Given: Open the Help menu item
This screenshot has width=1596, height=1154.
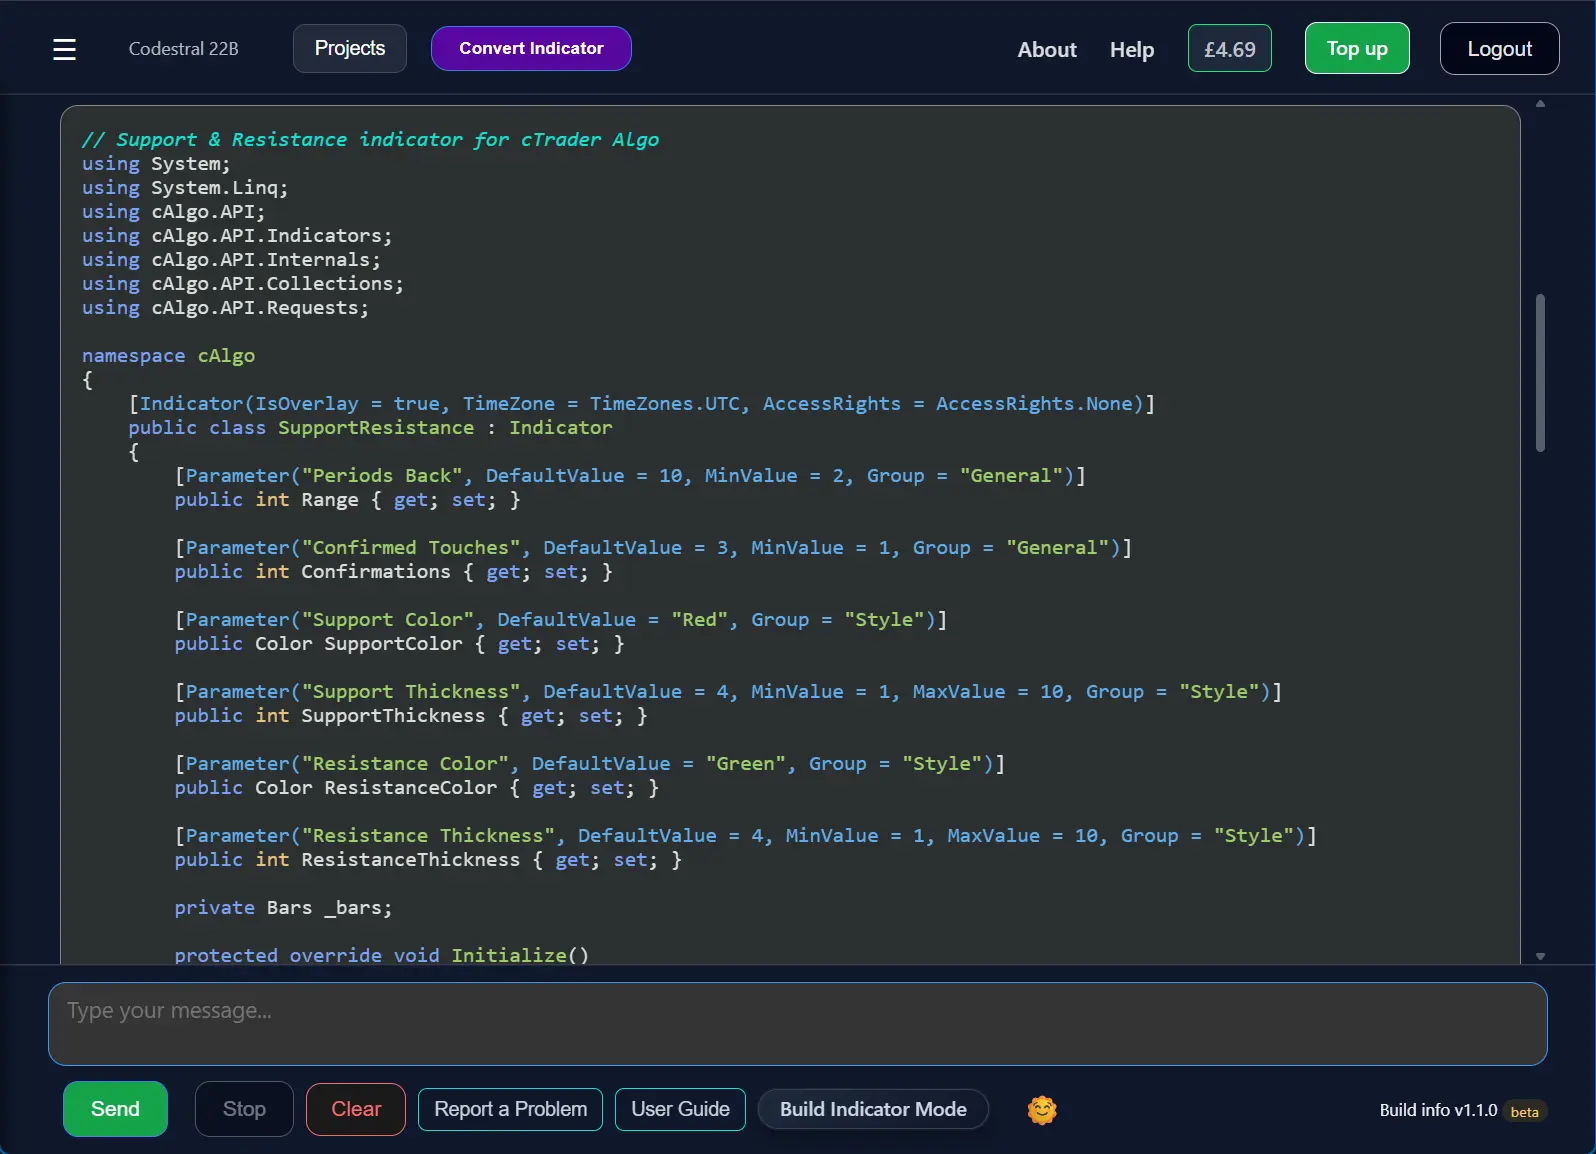Looking at the screenshot, I should 1131,49.
